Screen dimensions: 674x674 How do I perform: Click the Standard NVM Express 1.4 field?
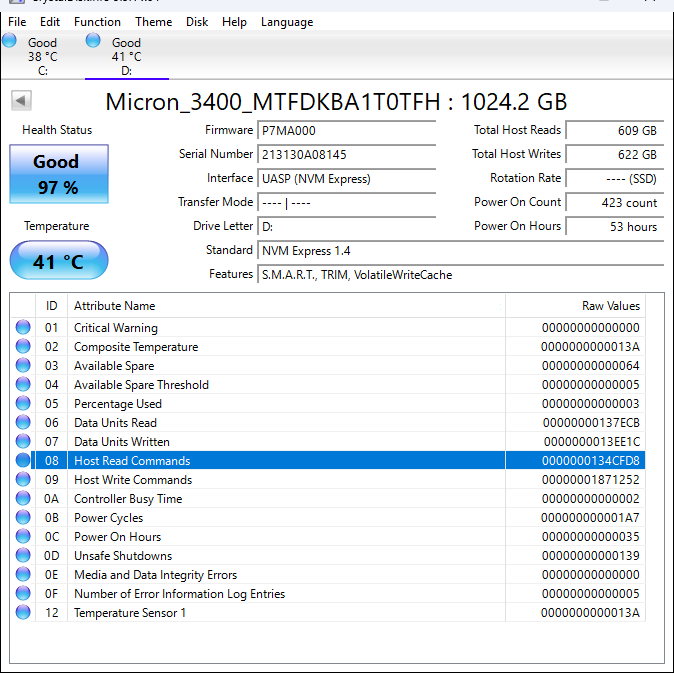click(x=460, y=251)
